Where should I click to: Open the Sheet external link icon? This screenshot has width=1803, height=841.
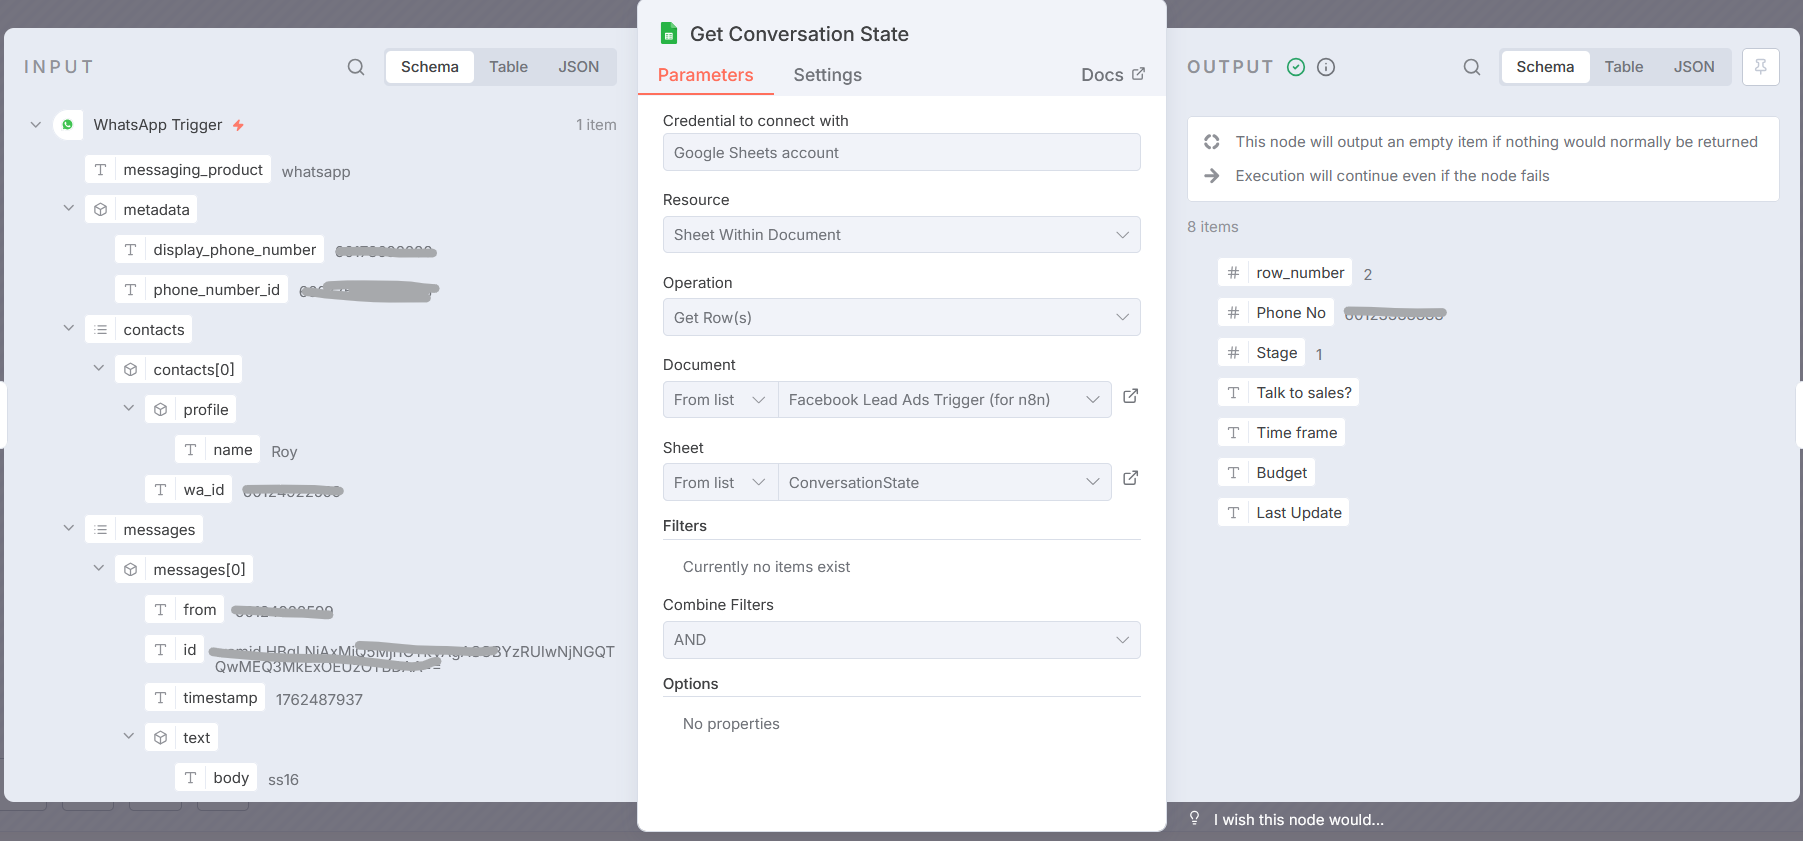coord(1131,478)
